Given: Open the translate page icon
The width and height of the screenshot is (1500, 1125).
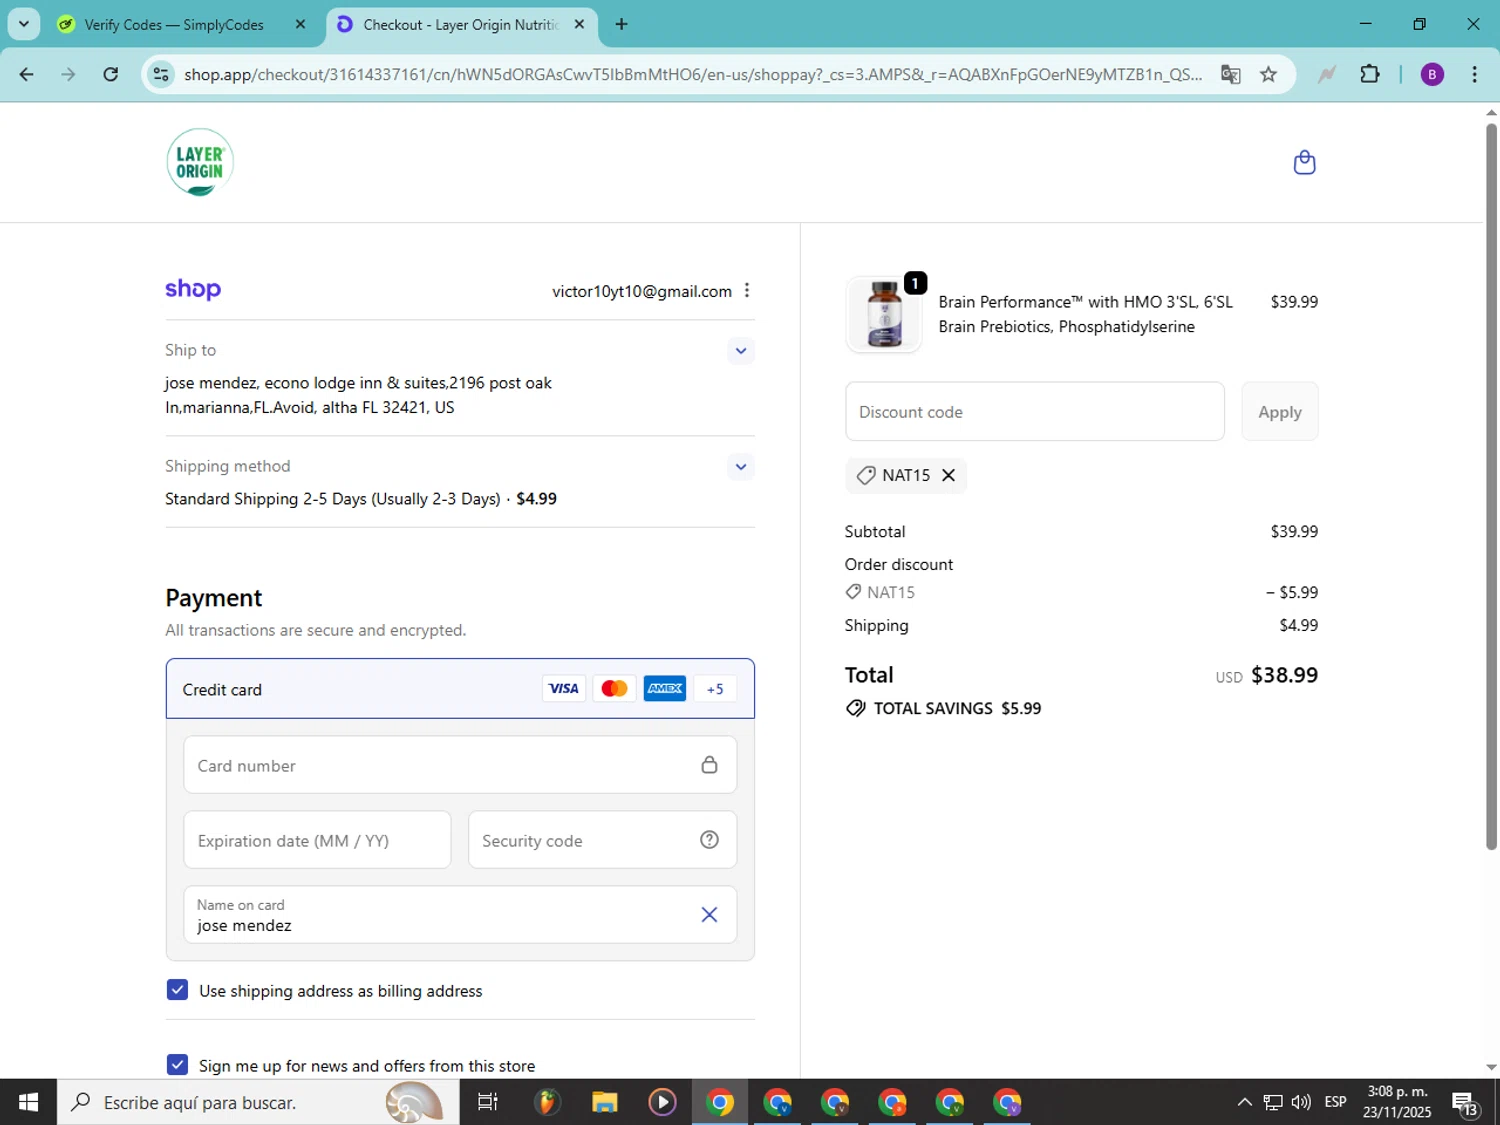Looking at the screenshot, I should click(x=1230, y=74).
